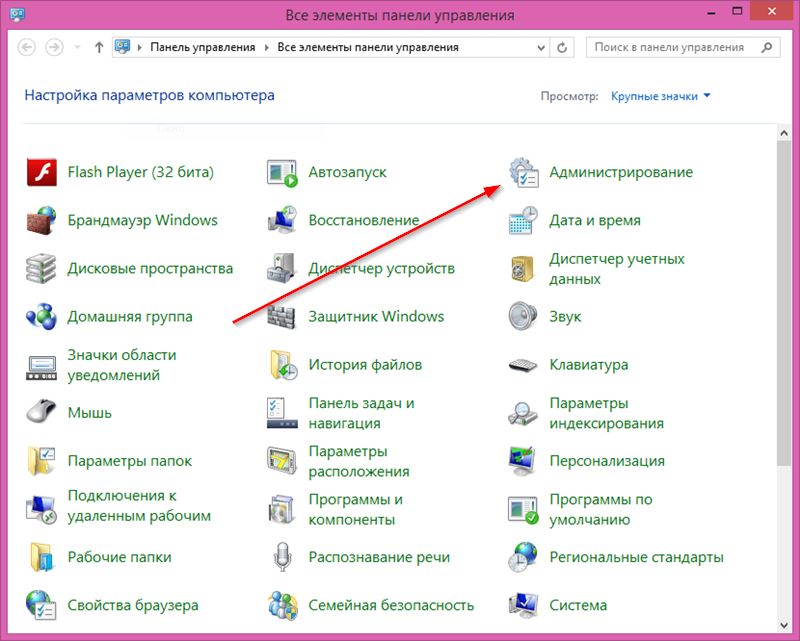
Task: Focus the Поиск в панели управления field
Action: [x=683, y=47]
